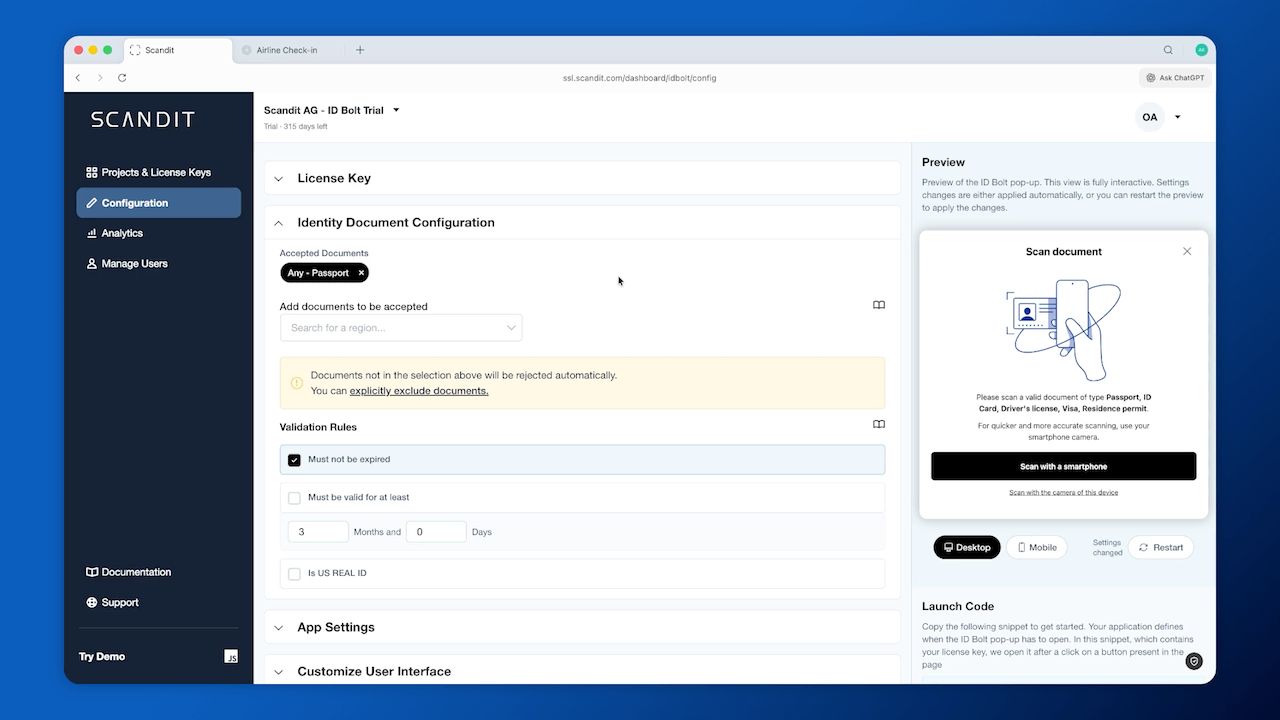Viewport: 1280px width, 720px height.
Task: Enable the Must be valid for at least checkbox
Action: [294, 498]
